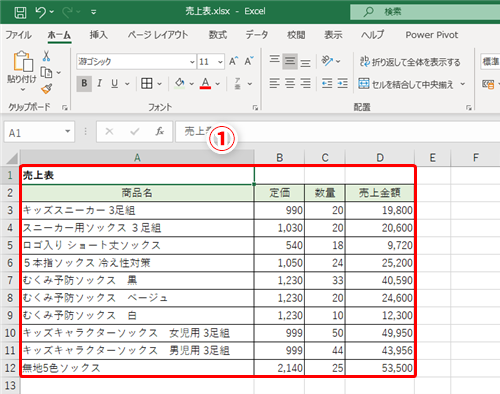This screenshot has width=500, height=394.
Task: Switch to the 挿入 tab
Action: coord(99,35)
